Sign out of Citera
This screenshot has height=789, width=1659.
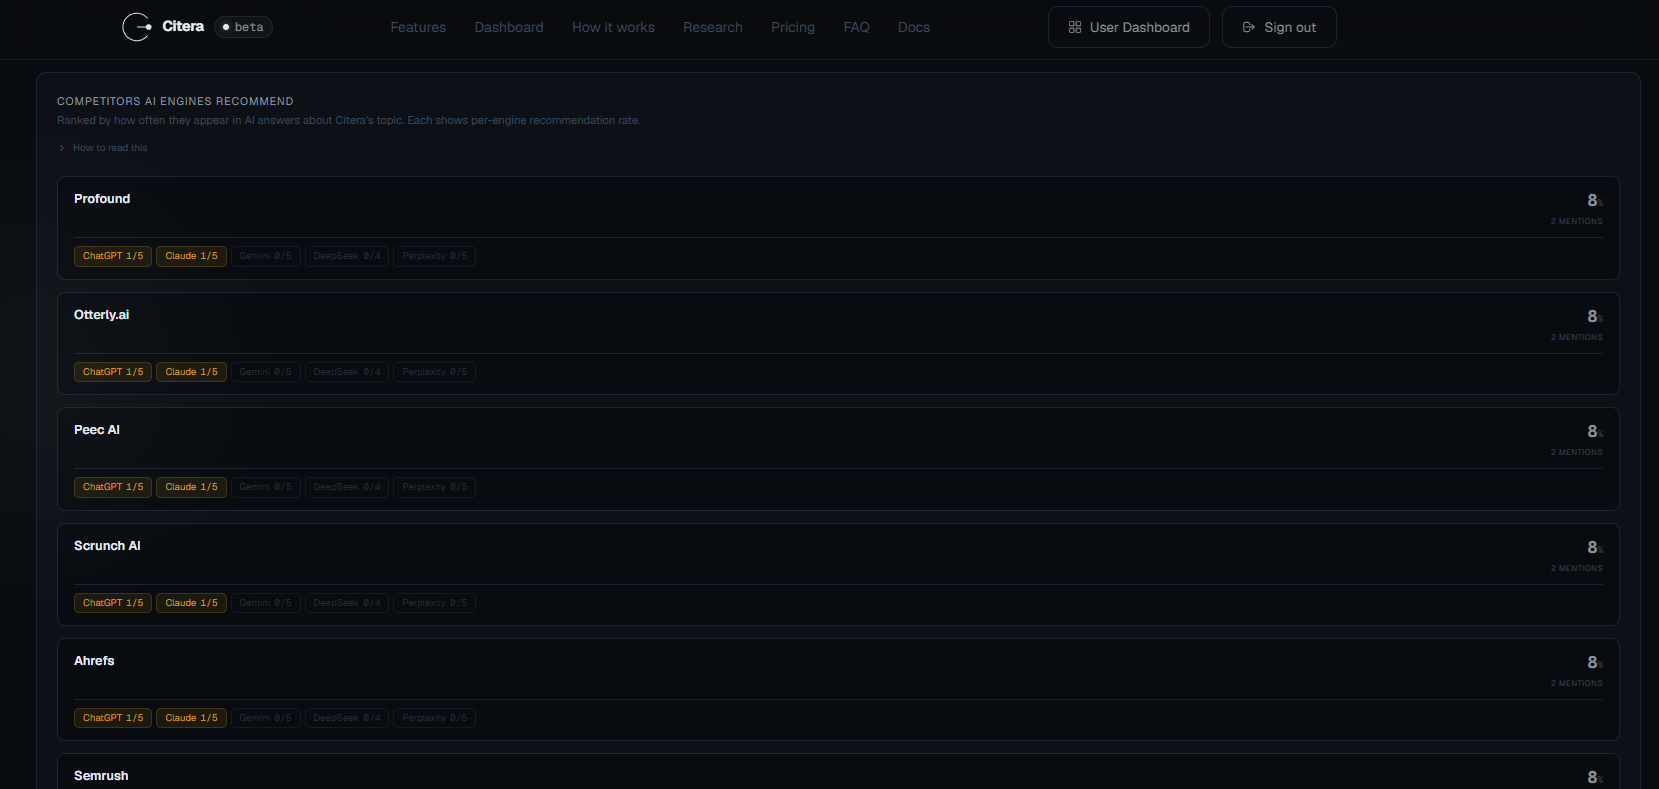1279,27
